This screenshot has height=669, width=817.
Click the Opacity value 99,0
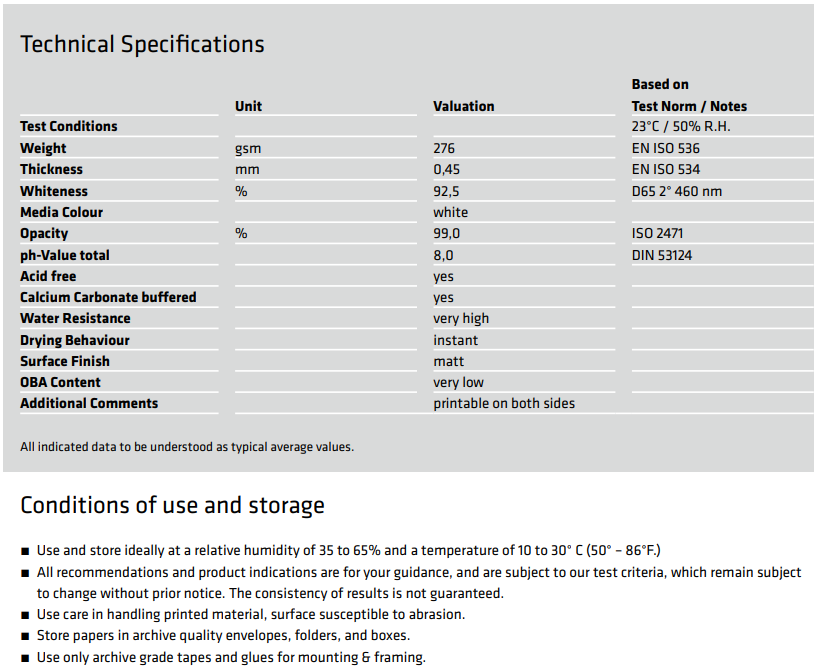point(446,233)
